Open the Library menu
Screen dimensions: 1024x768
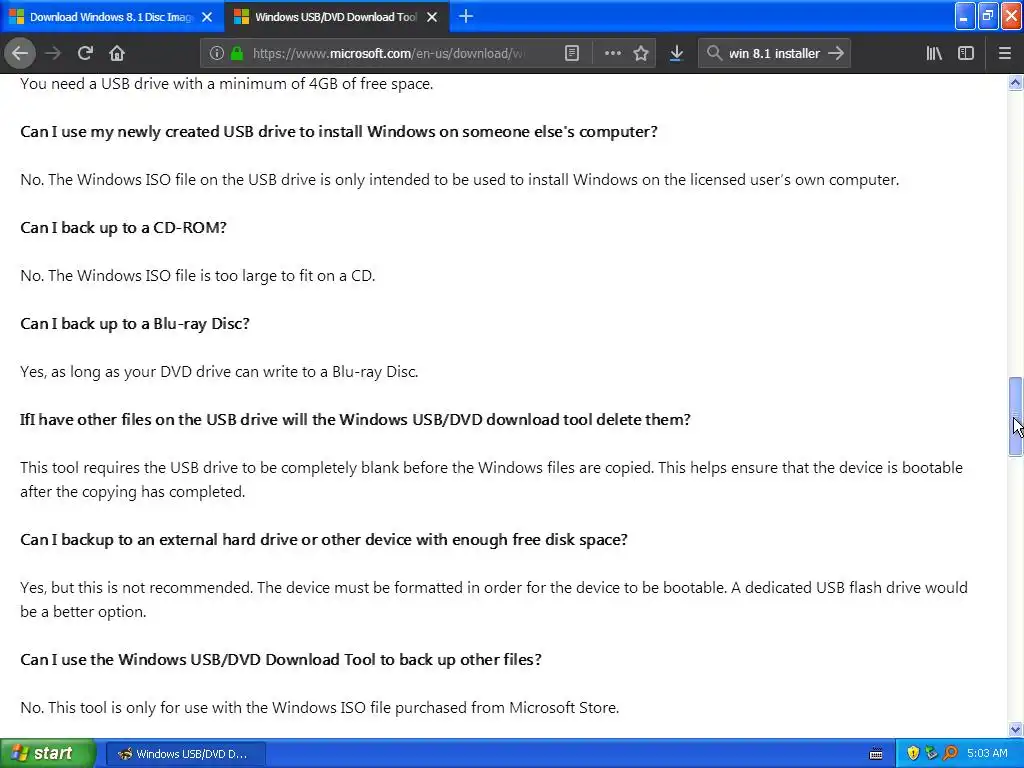click(x=934, y=53)
